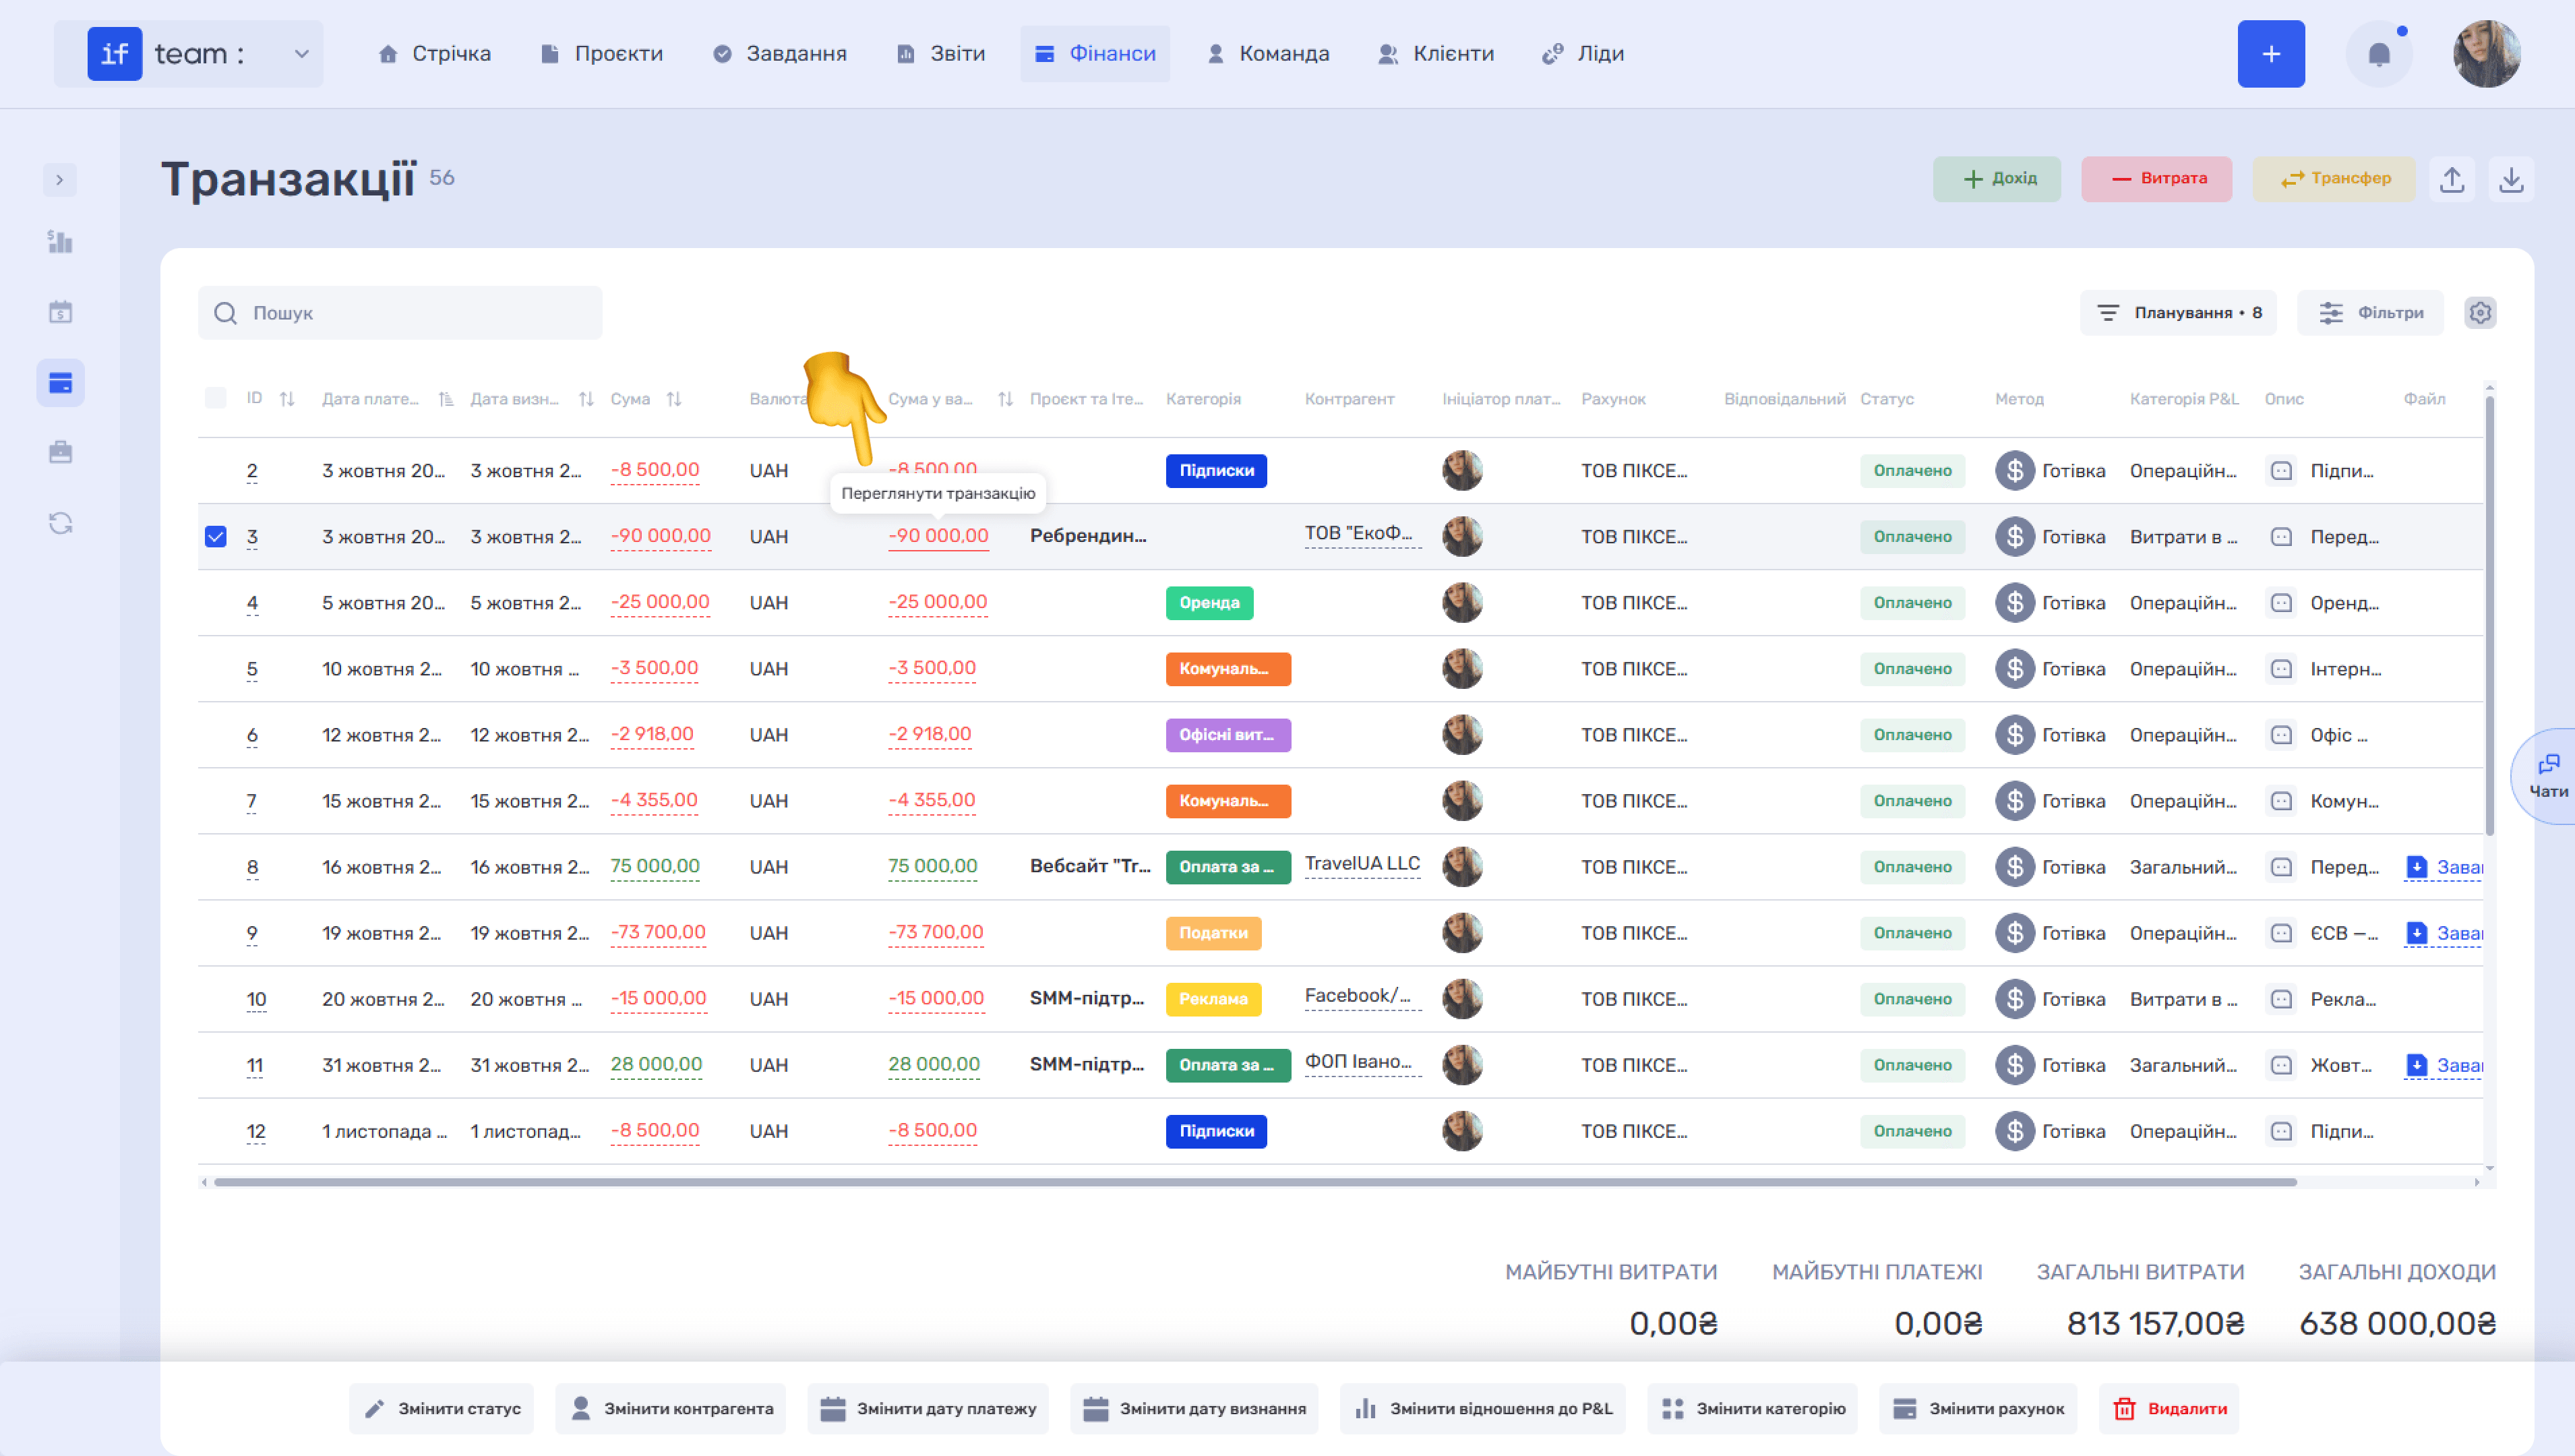The width and height of the screenshot is (2575, 1456).
Task: Open the sidebar analytics chart icon
Action: point(60,241)
